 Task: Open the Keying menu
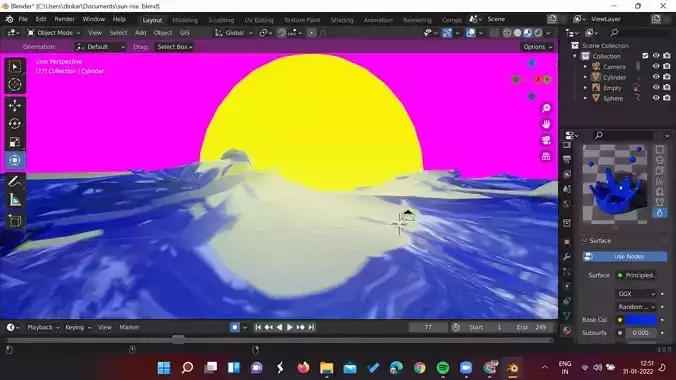(78, 327)
